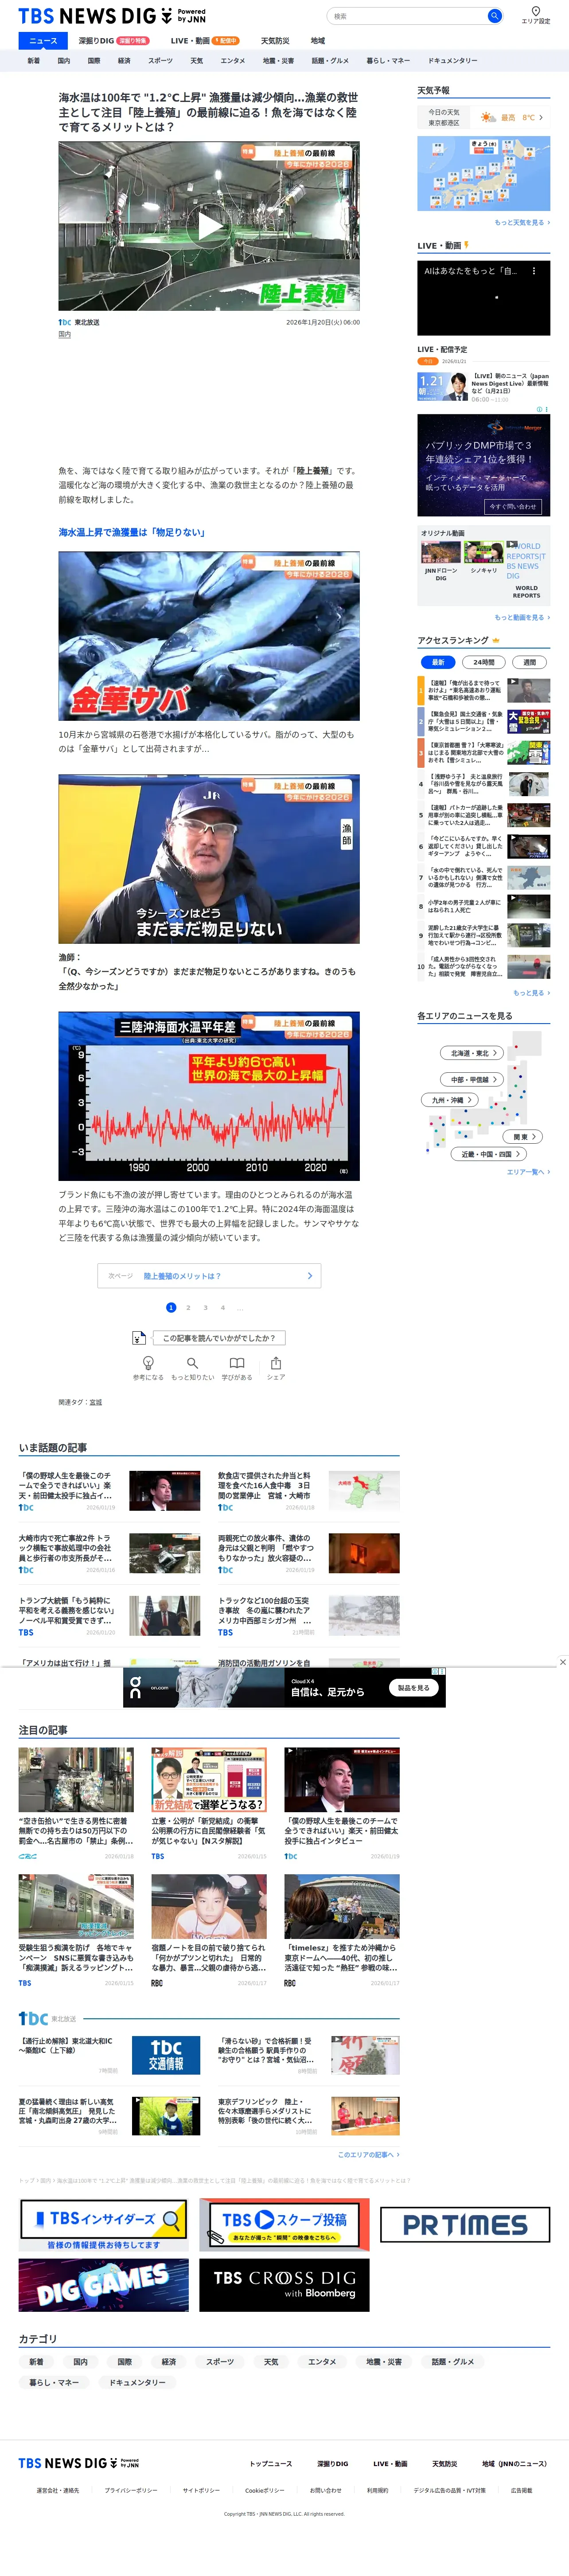Open the PR TIMES banner

tap(465, 2225)
